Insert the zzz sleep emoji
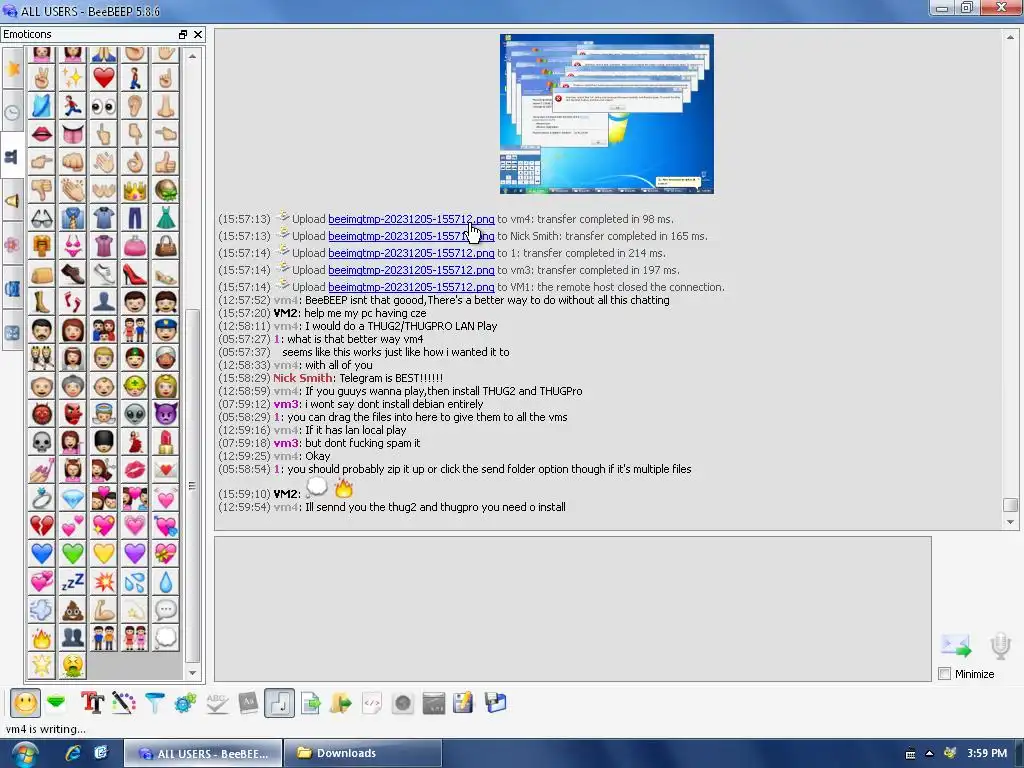 click(72, 582)
